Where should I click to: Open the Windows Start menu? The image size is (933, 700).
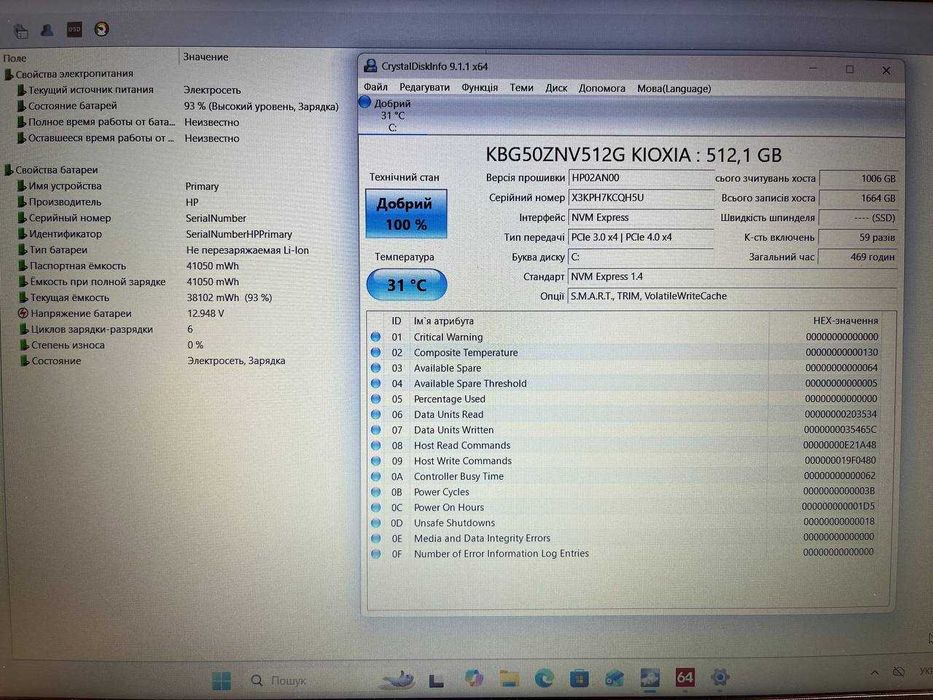tap(221, 680)
